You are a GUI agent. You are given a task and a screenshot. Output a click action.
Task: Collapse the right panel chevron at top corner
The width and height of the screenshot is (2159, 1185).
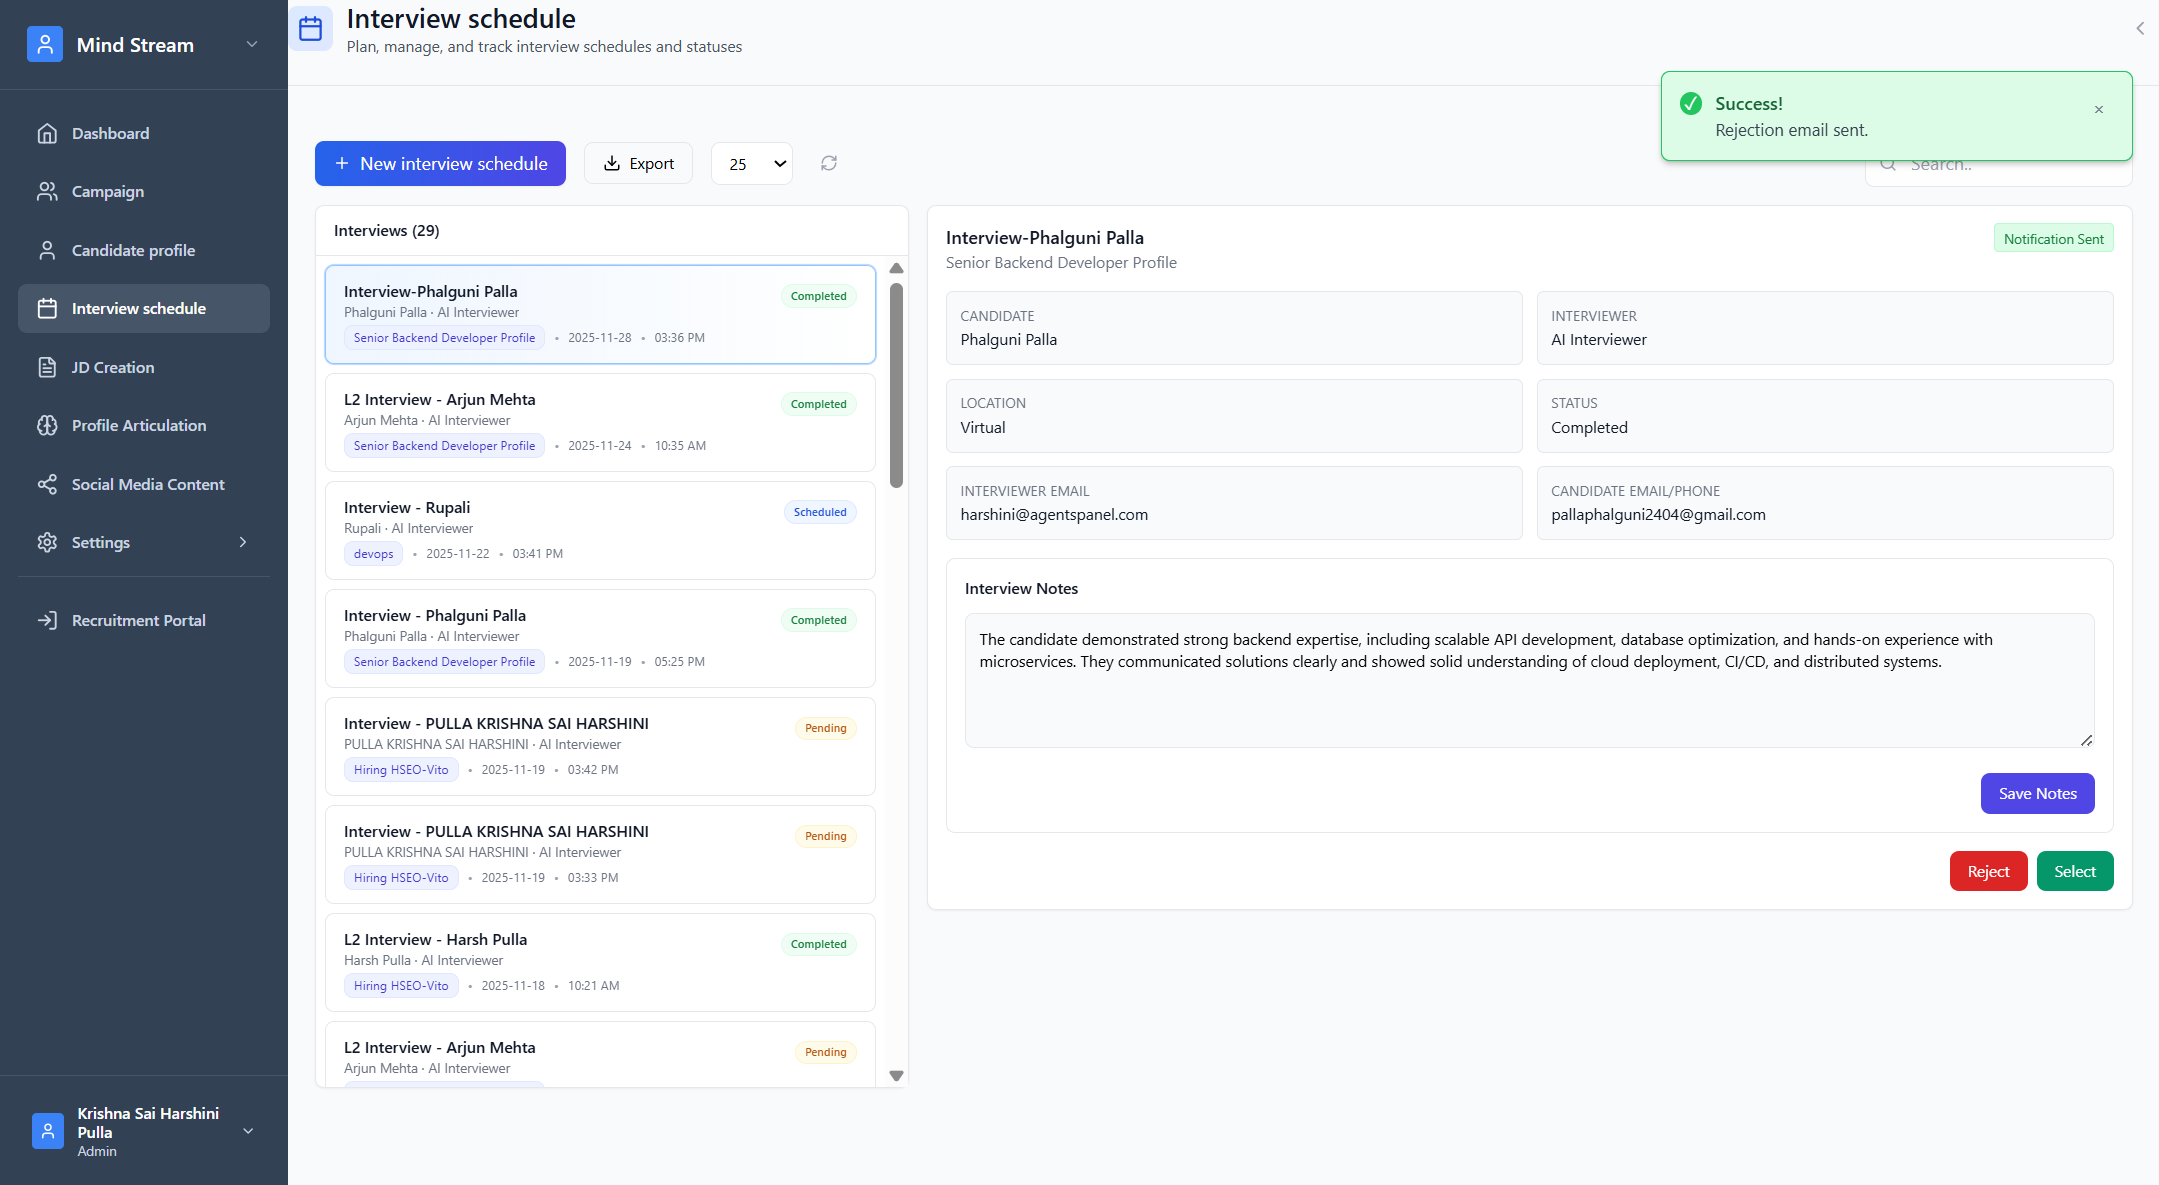pyautogui.click(x=2140, y=29)
